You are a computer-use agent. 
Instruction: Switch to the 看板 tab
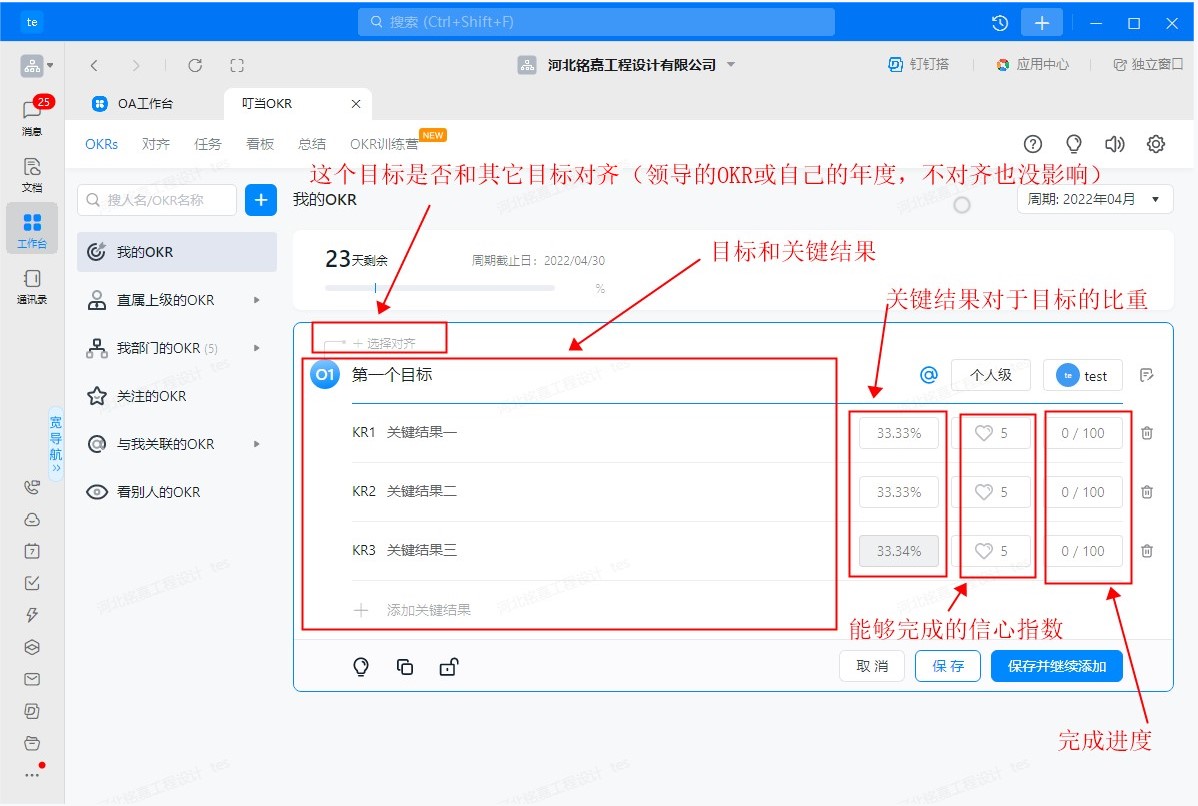[260, 144]
